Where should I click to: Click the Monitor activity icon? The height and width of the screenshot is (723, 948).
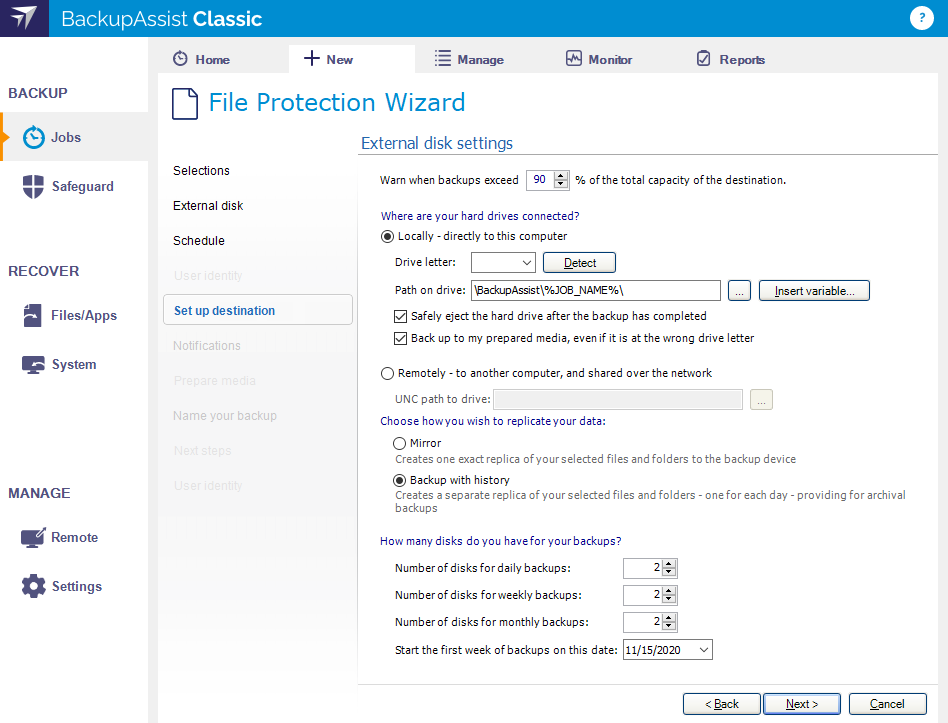click(574, 58)
